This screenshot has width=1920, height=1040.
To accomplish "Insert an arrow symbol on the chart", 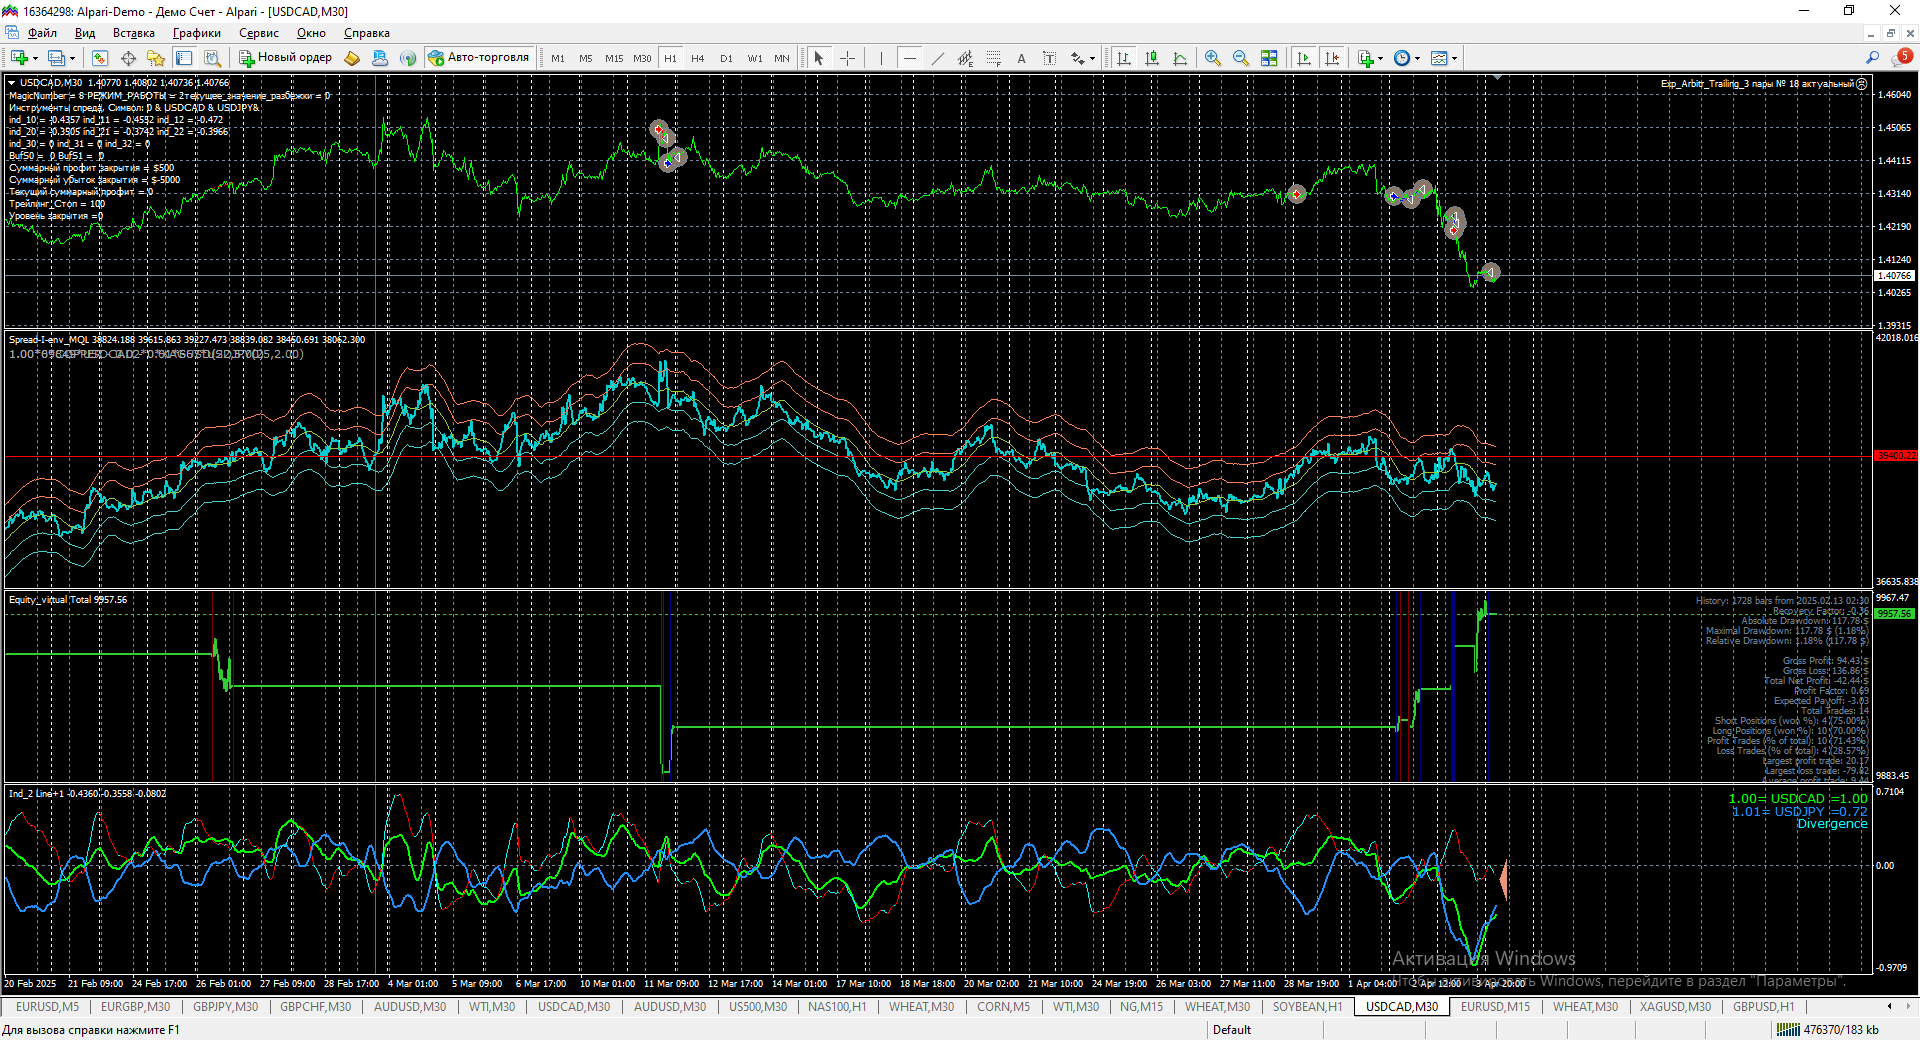I will click(x=1077, y=58).
